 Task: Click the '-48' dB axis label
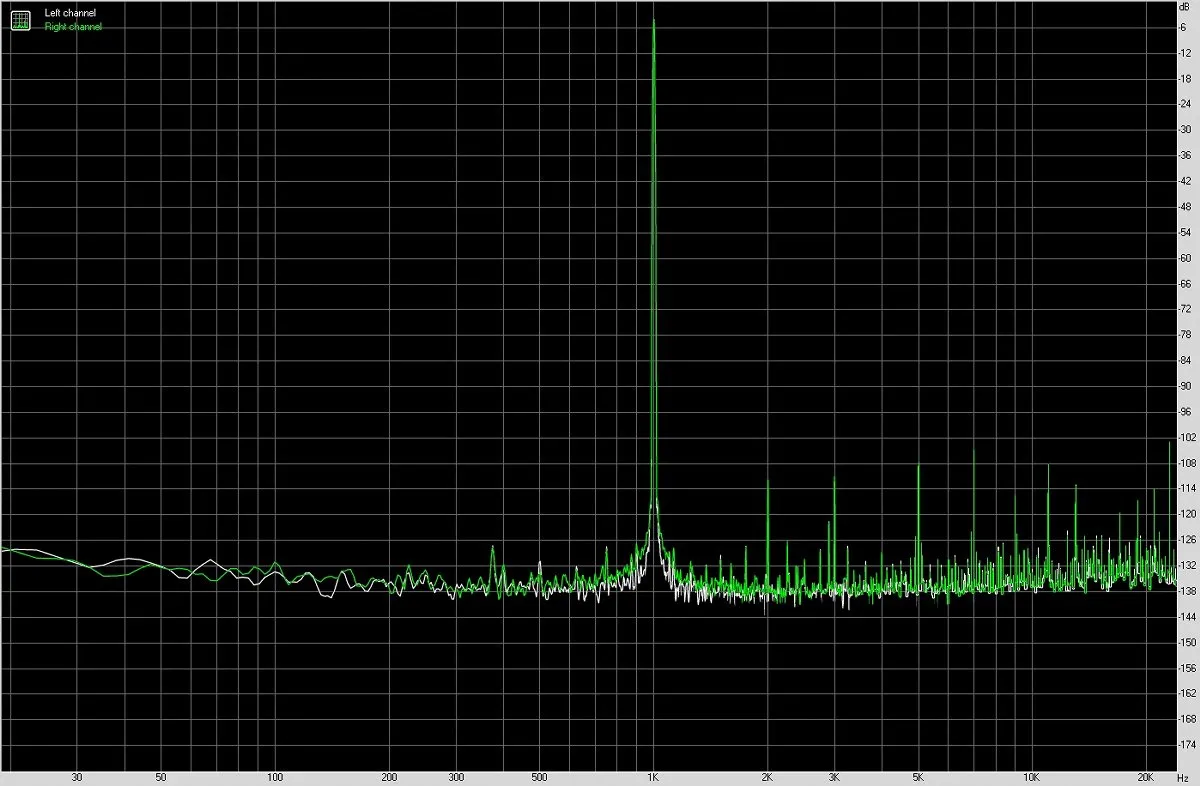click(1186, 206)
